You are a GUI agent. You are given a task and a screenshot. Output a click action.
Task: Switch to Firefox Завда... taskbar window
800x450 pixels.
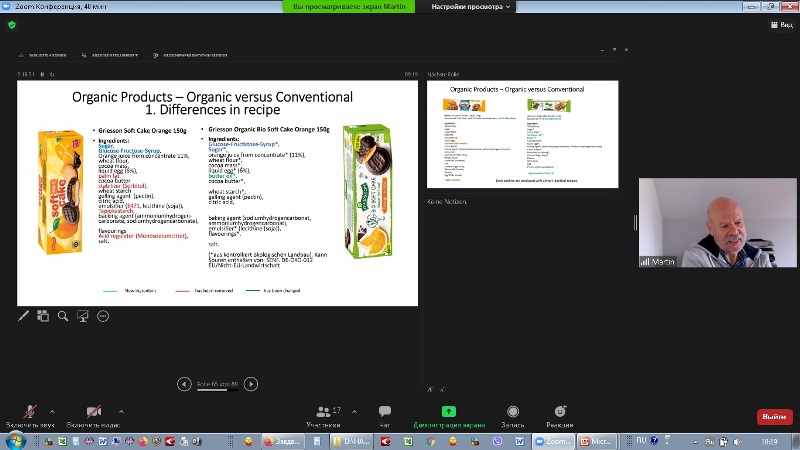coord(283,441)
